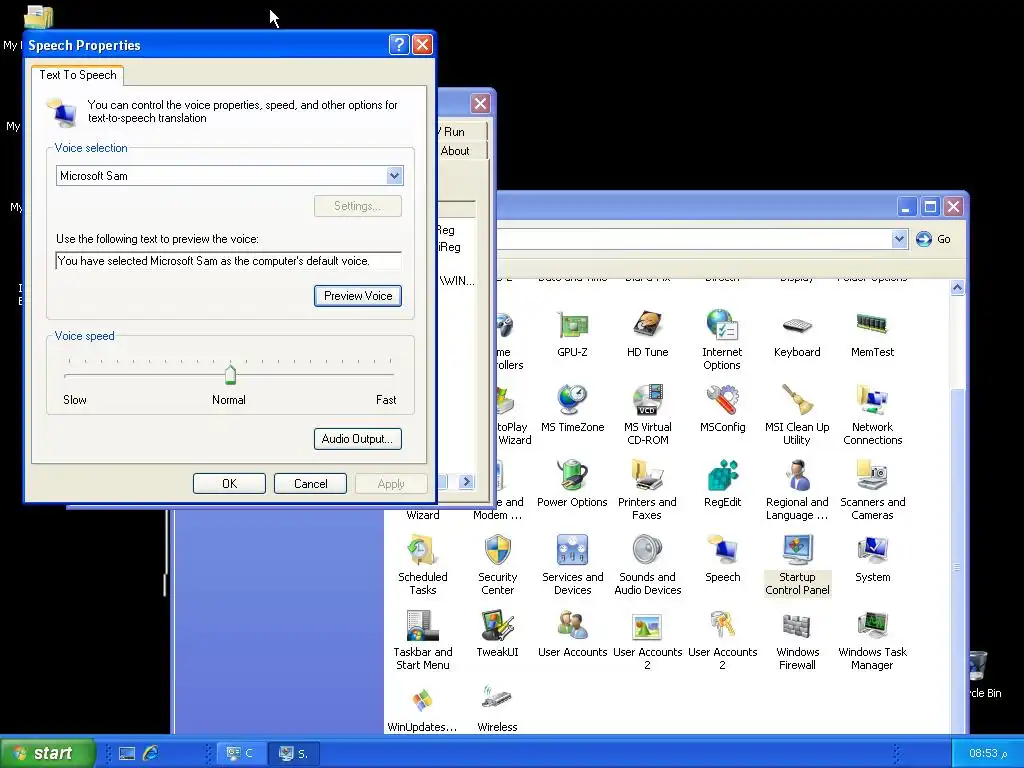
Task: Open the Windows Start menu
Action: coord(47,753)
